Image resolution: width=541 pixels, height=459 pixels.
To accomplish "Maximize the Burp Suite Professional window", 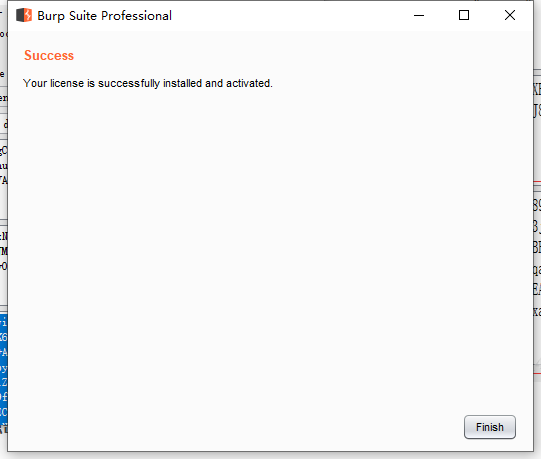I will [464, 15].
